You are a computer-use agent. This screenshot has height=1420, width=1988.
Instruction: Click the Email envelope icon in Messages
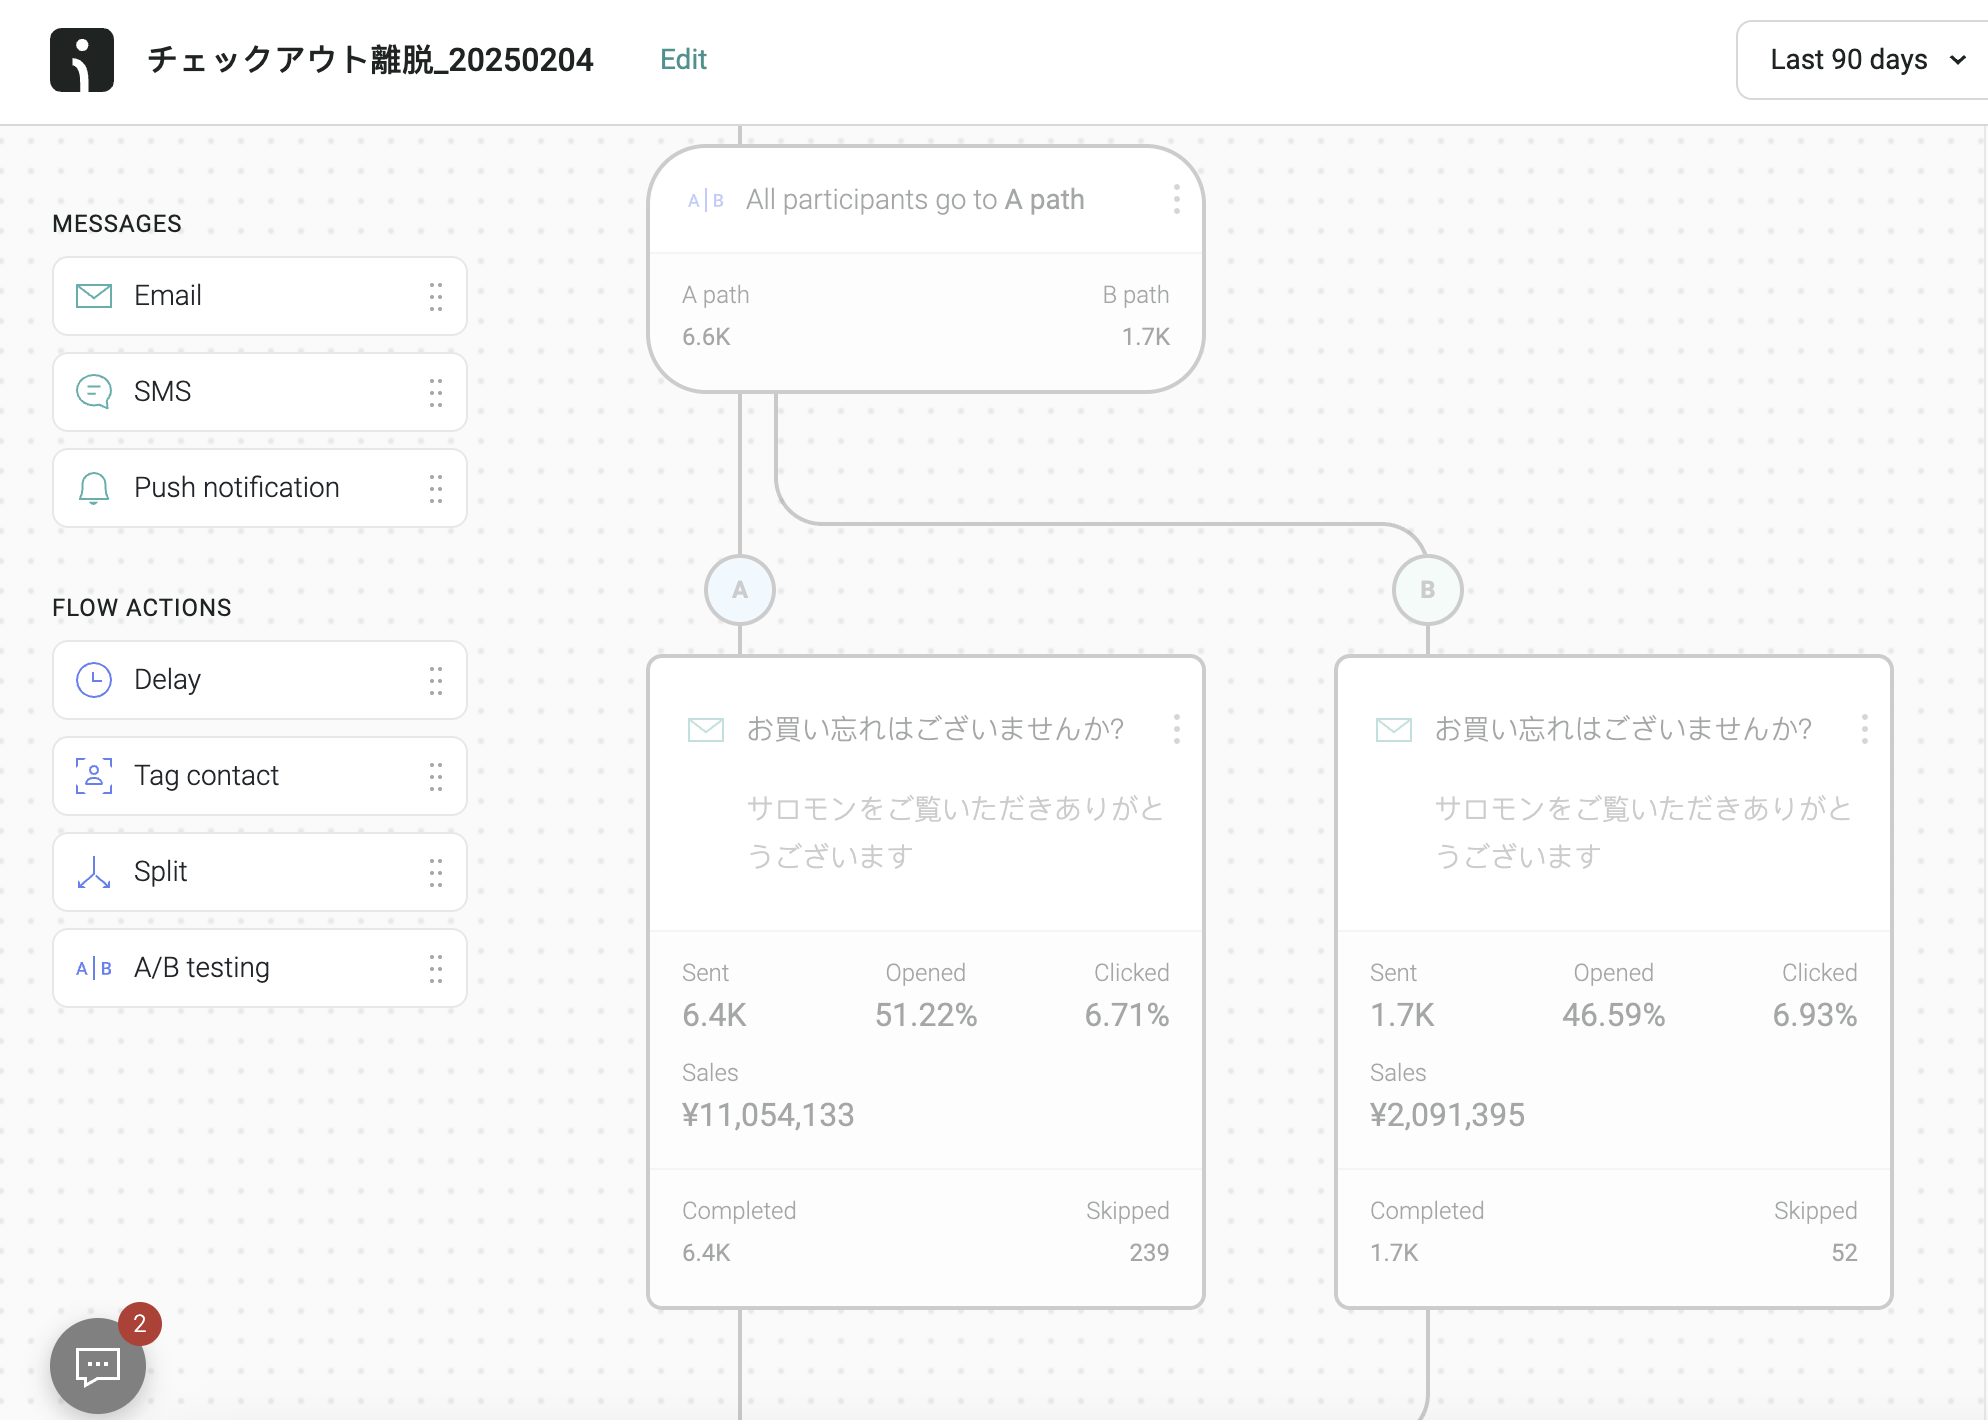(x=94, y=296)
